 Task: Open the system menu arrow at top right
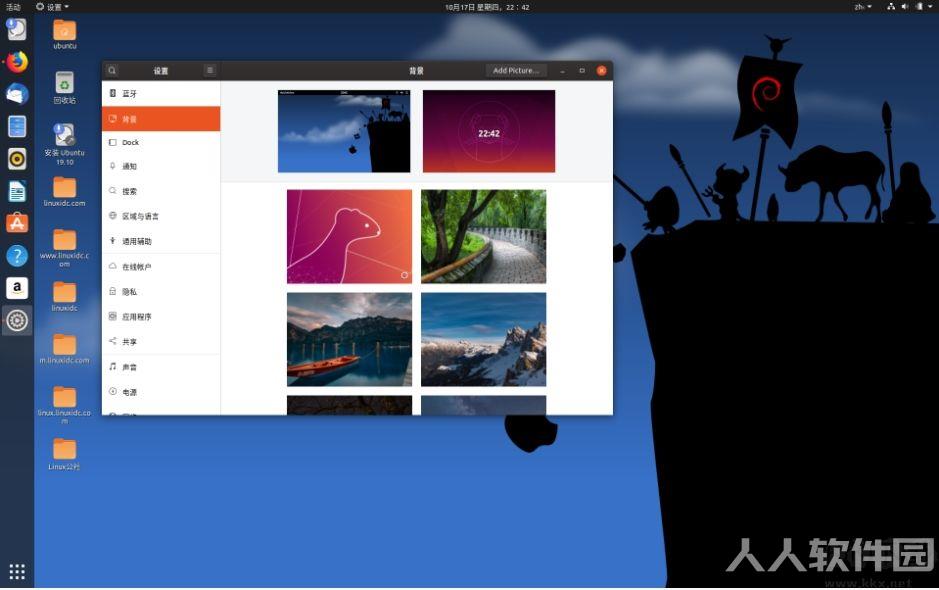point(930,7)
